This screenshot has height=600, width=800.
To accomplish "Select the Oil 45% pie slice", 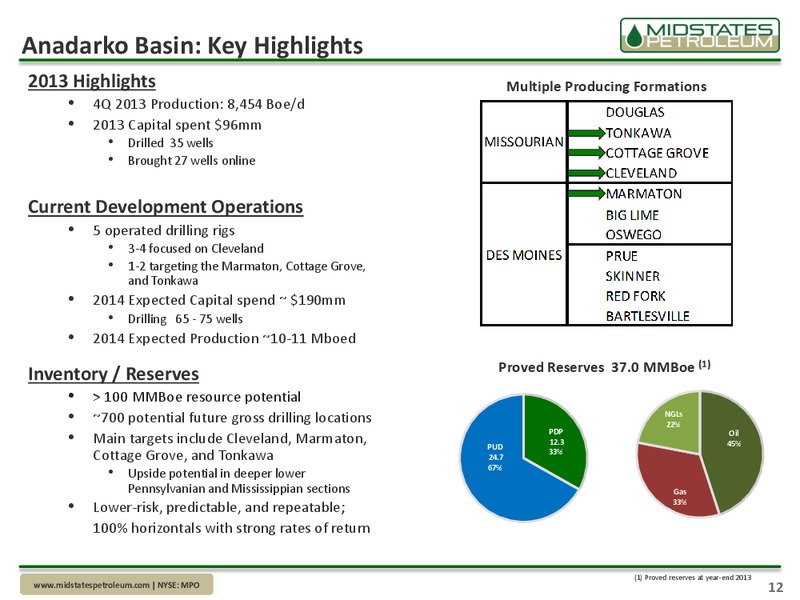I will tap(732, 449).
